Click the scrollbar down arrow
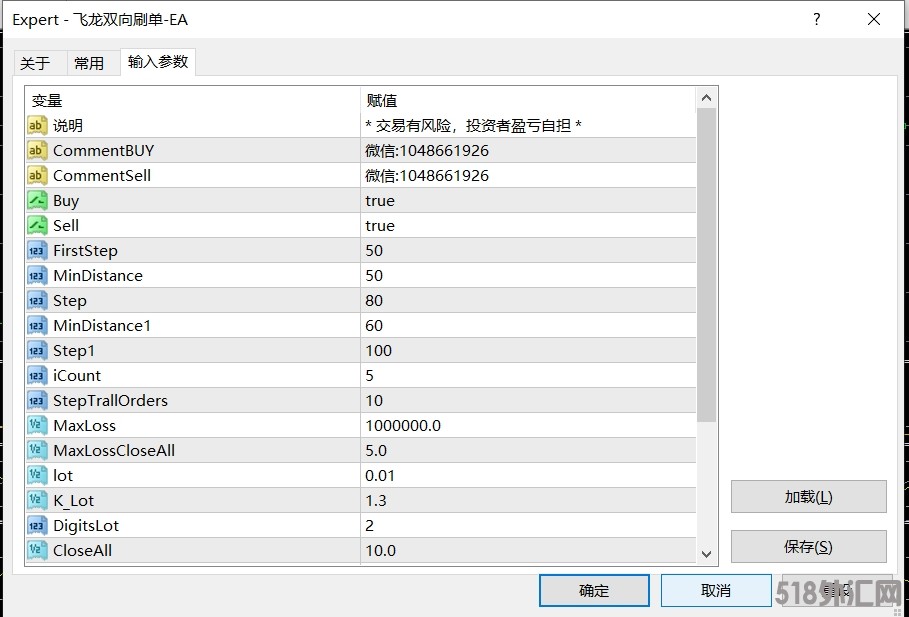 coord(706,554)
